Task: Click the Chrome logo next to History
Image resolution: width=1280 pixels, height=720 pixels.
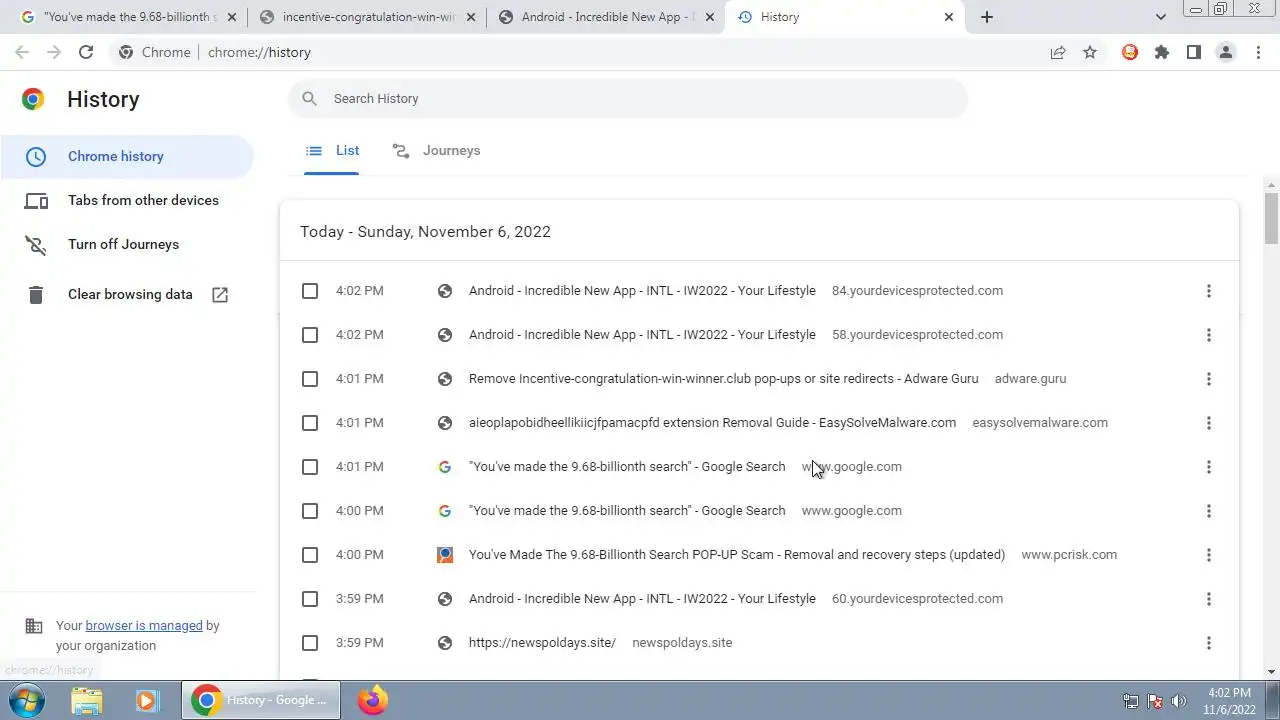Action: pyautogui.click(x=33, y=99)
